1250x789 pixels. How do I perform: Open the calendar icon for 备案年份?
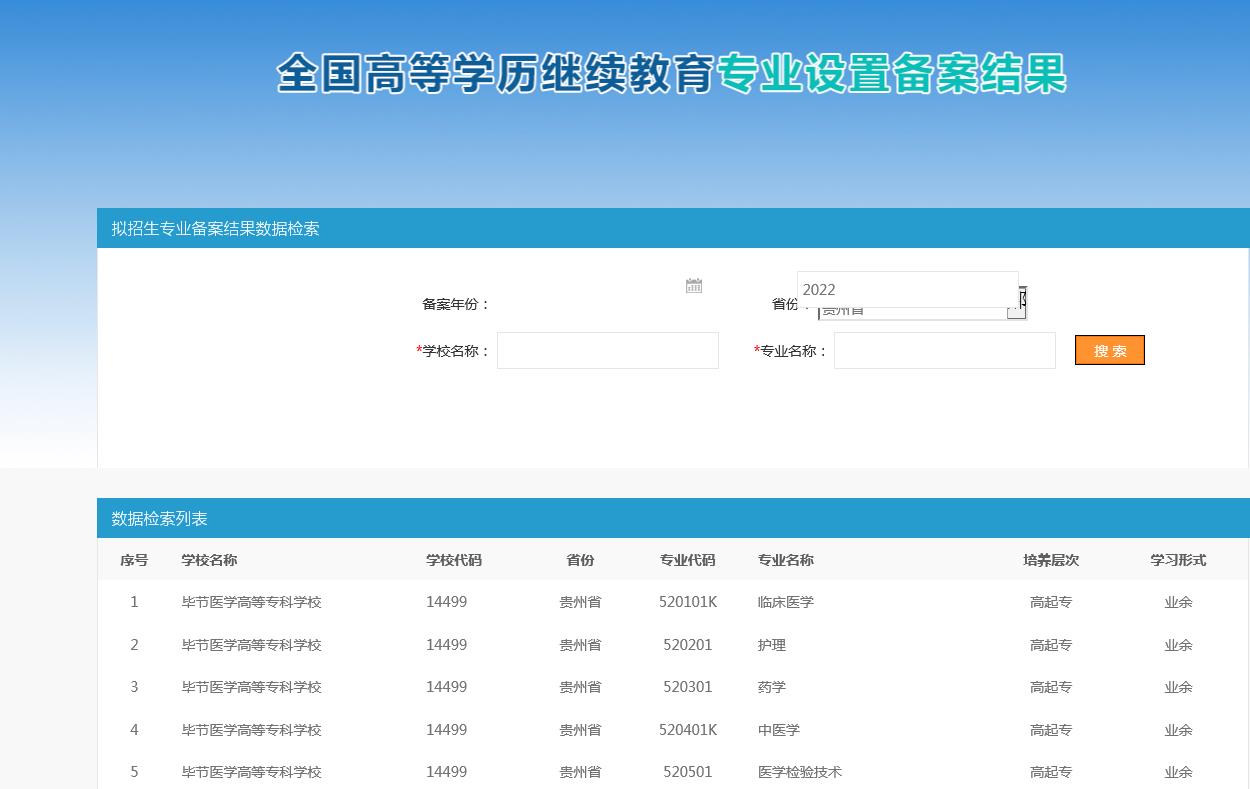tap(694, 286)
